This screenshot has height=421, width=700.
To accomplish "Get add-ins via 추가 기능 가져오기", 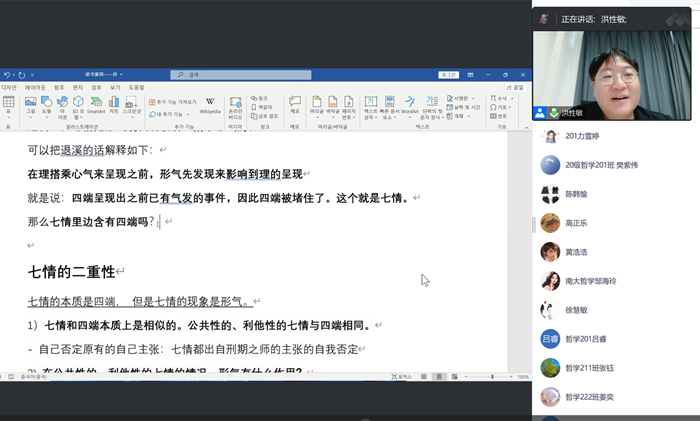I will 172,102.
